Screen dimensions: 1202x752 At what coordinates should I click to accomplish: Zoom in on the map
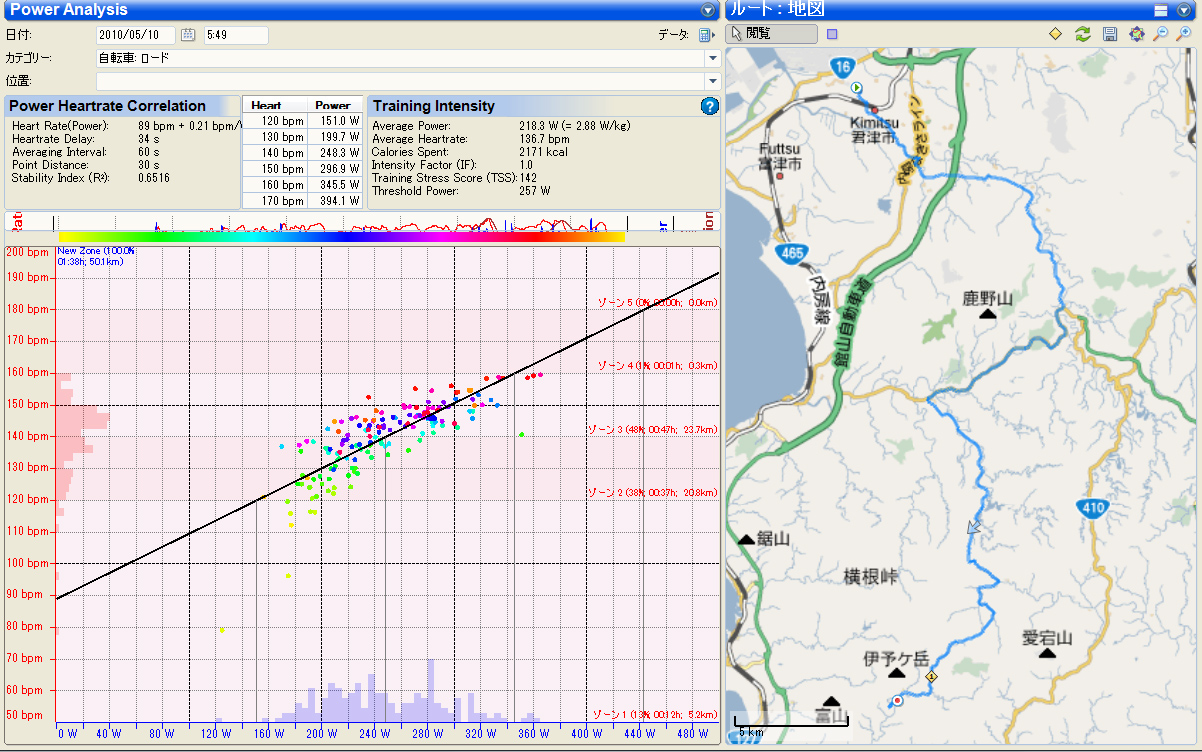point(1186,34)
